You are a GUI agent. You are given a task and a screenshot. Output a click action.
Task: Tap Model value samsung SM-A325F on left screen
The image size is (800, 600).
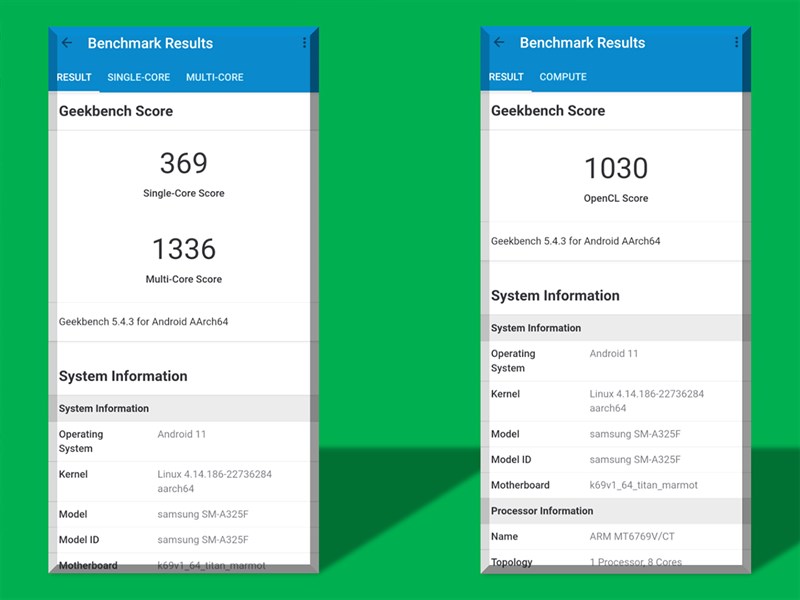click(203, 514)
